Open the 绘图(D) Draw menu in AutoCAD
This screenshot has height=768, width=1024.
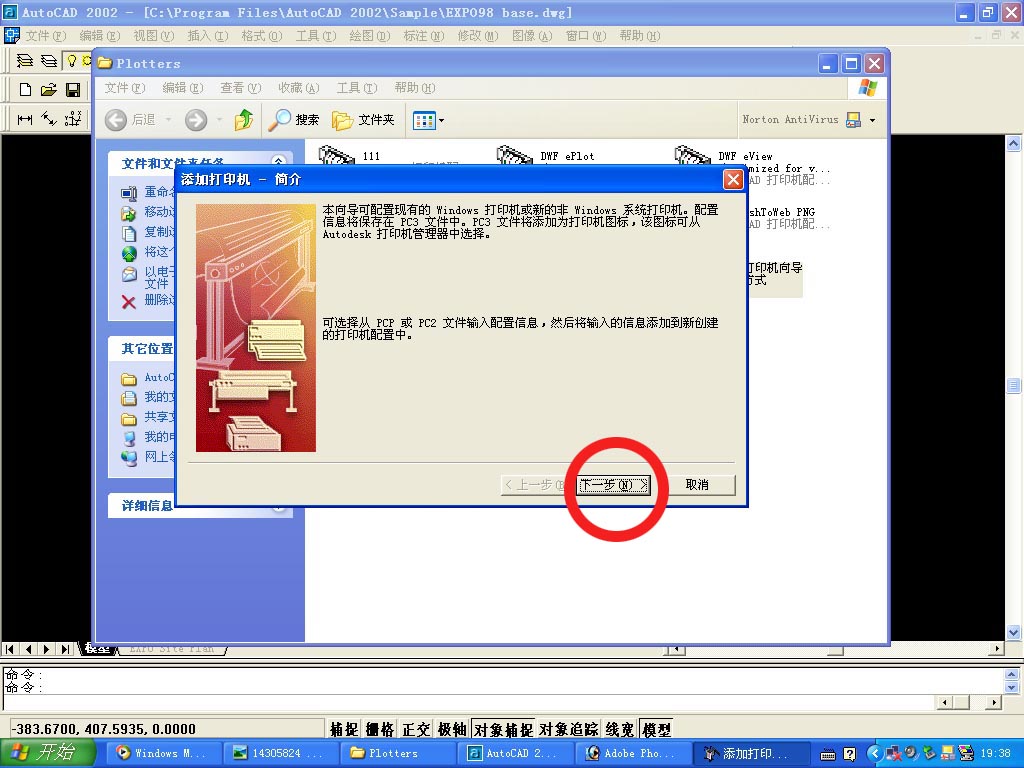pos(370,35)
